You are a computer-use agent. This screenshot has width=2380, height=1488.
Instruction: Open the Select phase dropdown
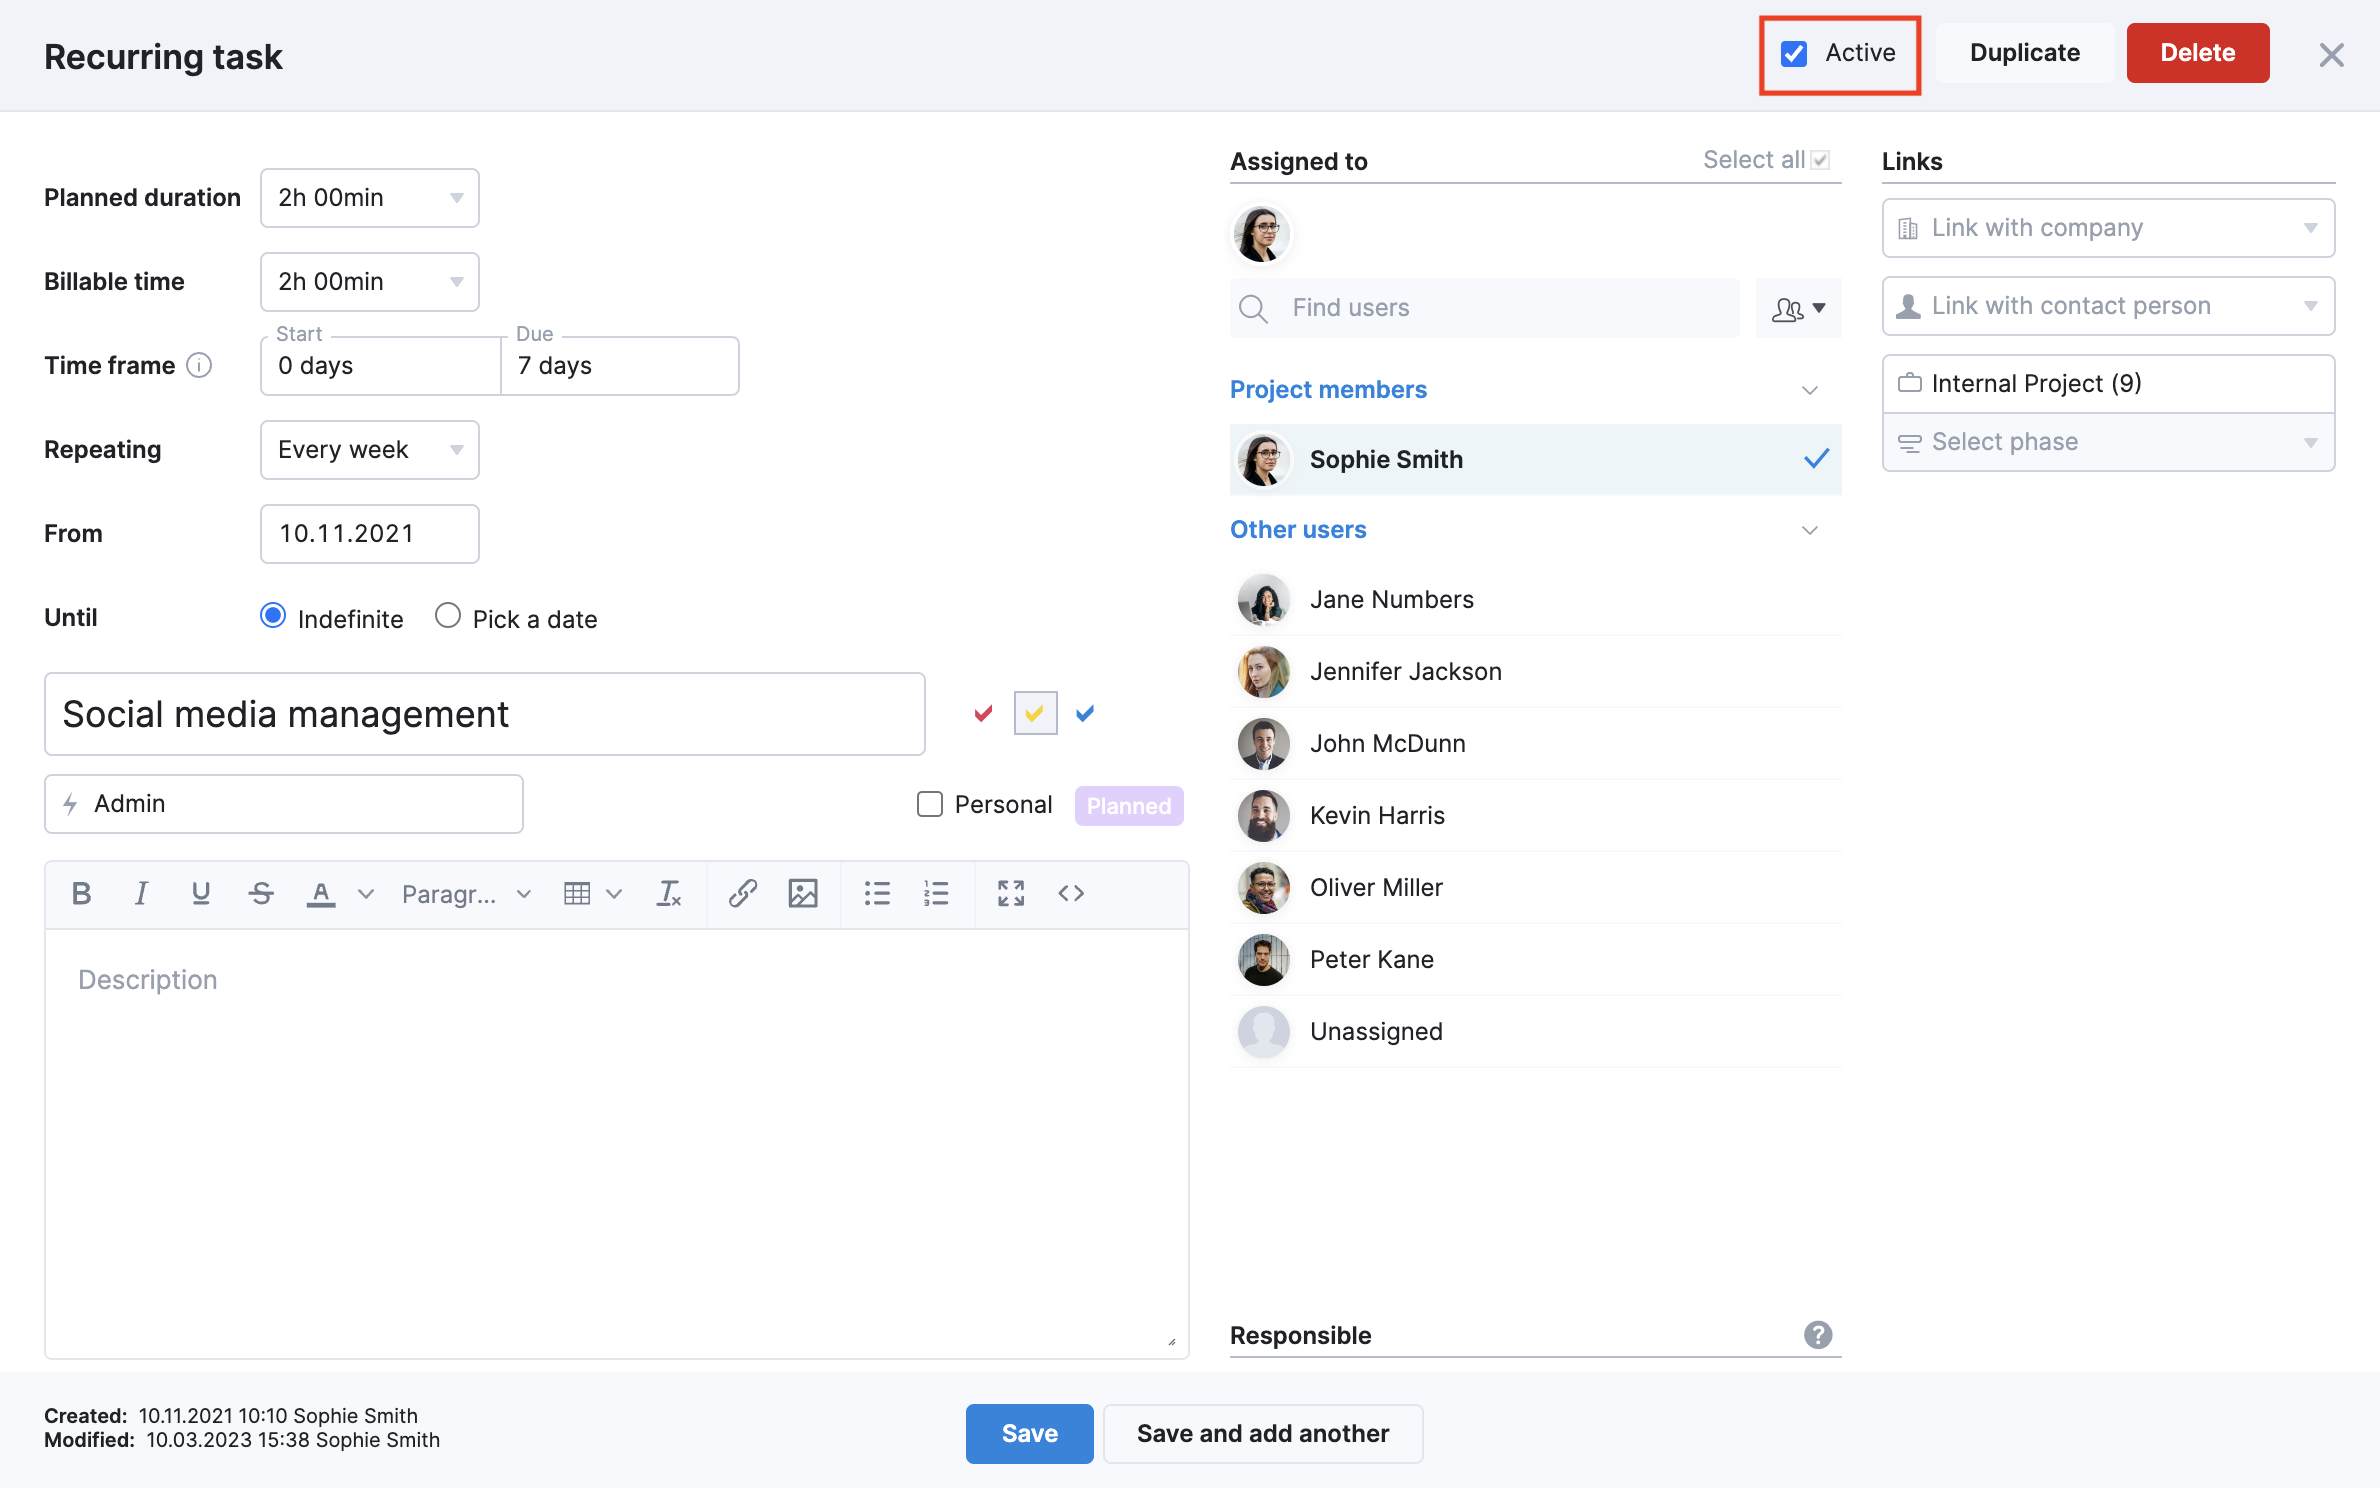coord(2108,442)
